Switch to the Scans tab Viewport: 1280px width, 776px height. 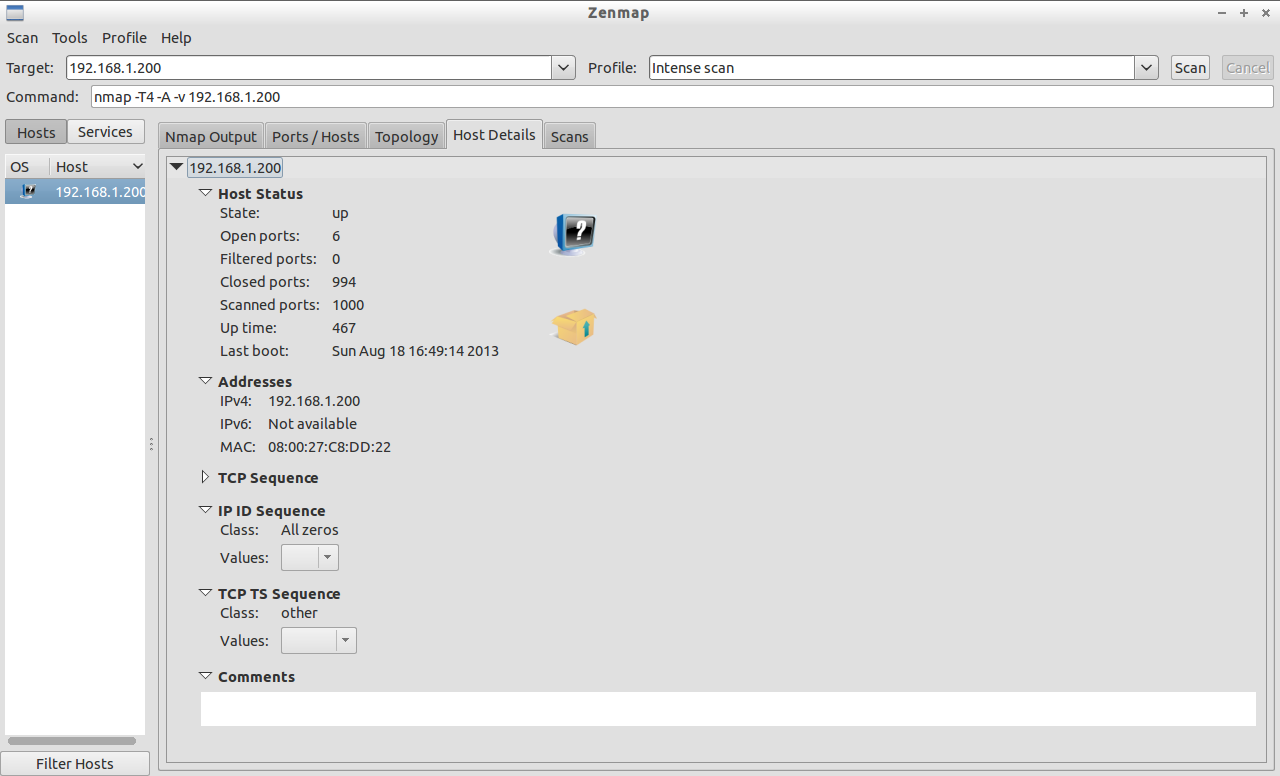(x=570, y=136)
